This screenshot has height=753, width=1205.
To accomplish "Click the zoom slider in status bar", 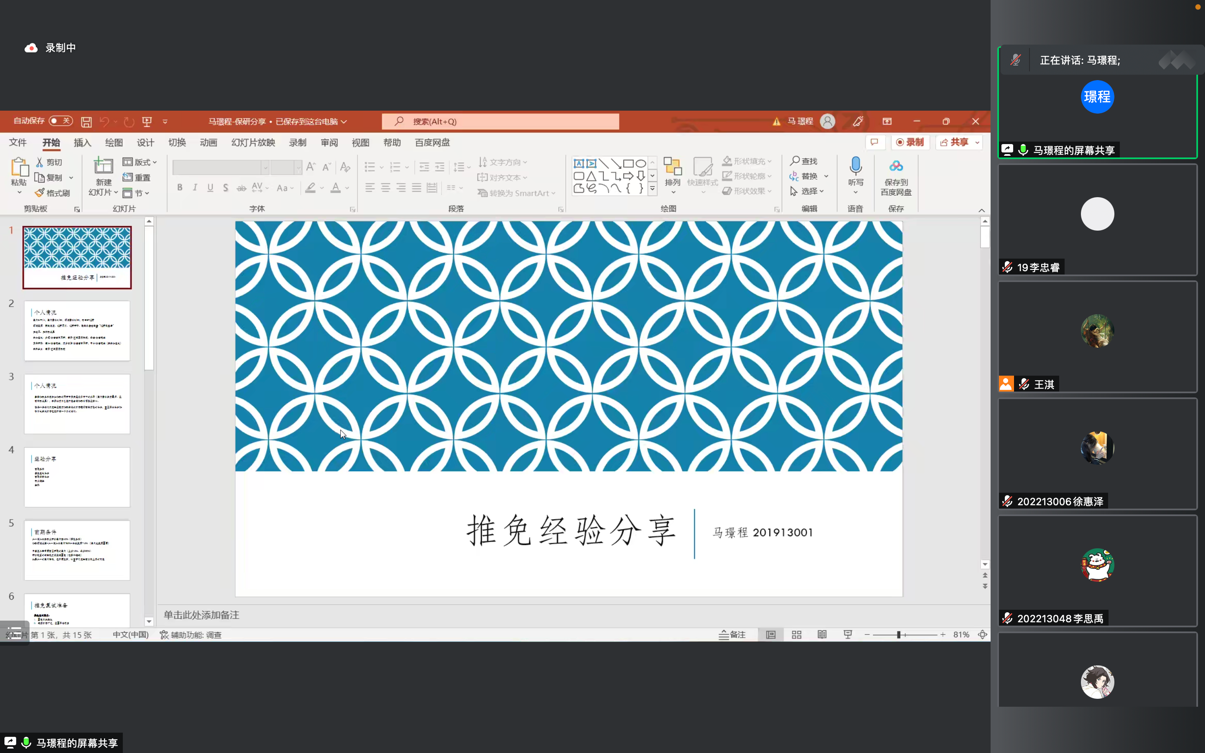I will tap(899, 635).
